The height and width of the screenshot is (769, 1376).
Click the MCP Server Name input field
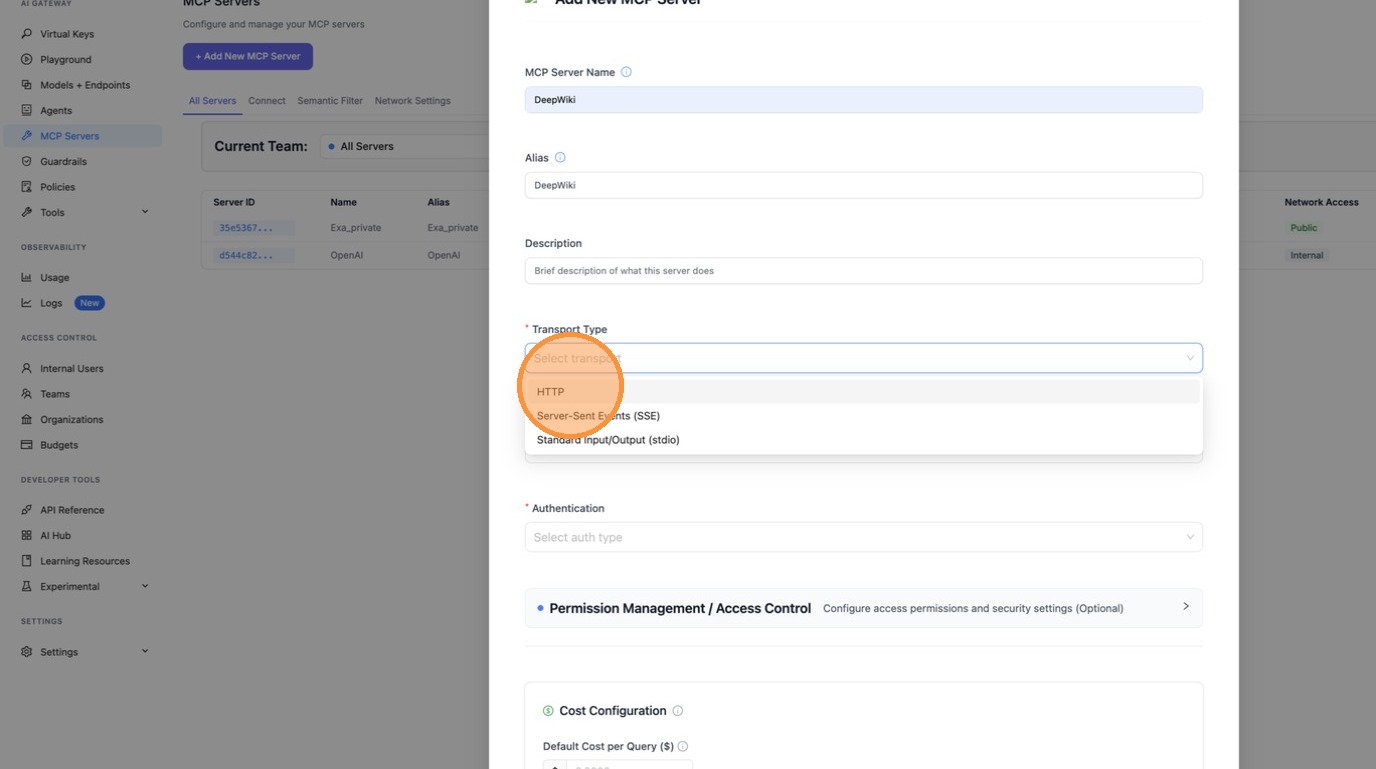click(863, 100)
